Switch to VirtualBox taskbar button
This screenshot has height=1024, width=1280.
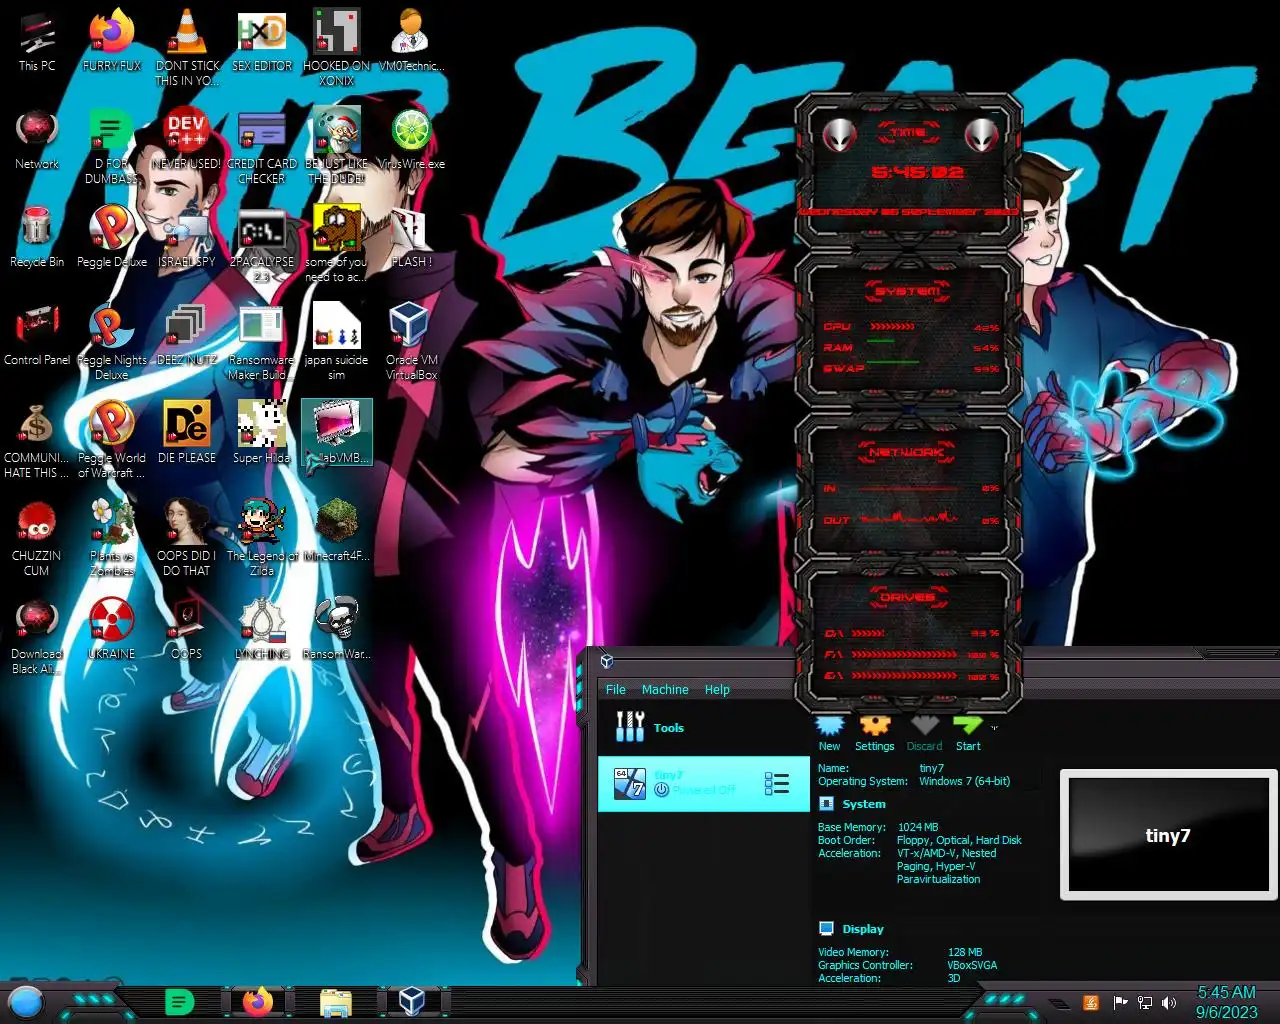click(411, 1001)
